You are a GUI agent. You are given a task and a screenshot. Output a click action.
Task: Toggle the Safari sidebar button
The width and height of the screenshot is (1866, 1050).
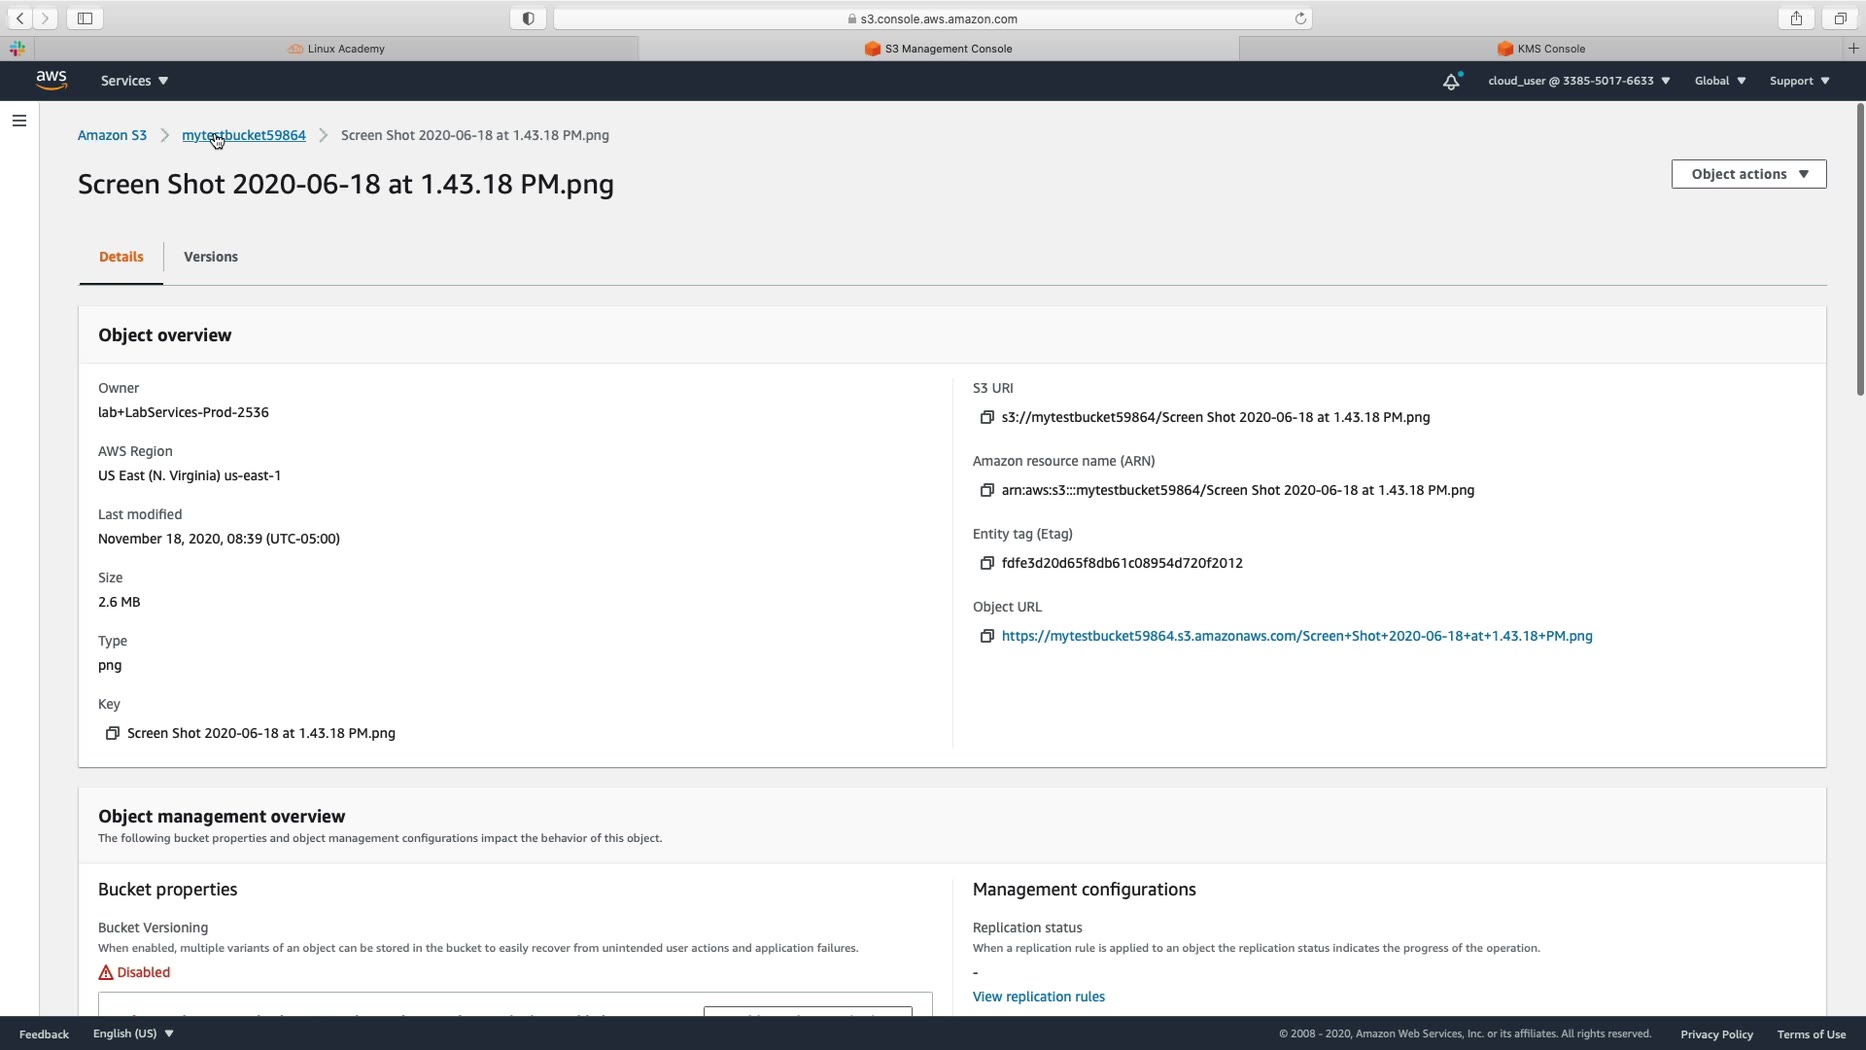(x=85, y=18)
